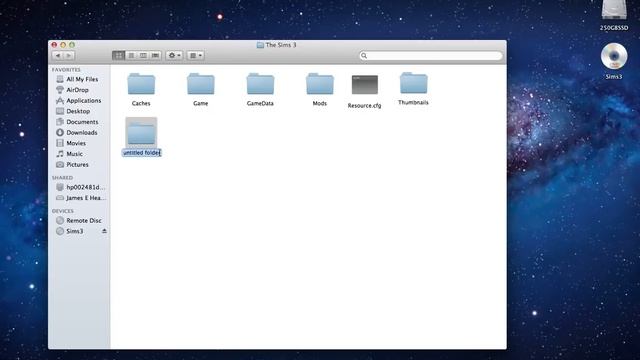Switch to Cover Flow view
The image size is (640, 360).
(x=156, y=56)
